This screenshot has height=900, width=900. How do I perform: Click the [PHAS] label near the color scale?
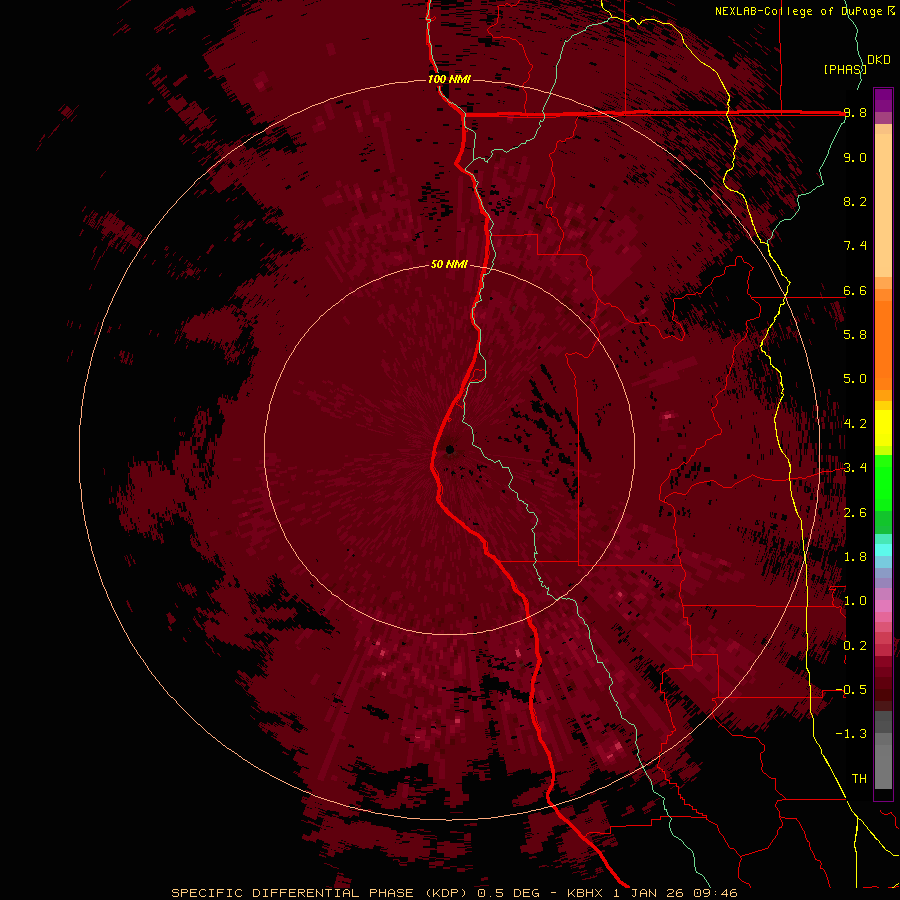(845, 69)
